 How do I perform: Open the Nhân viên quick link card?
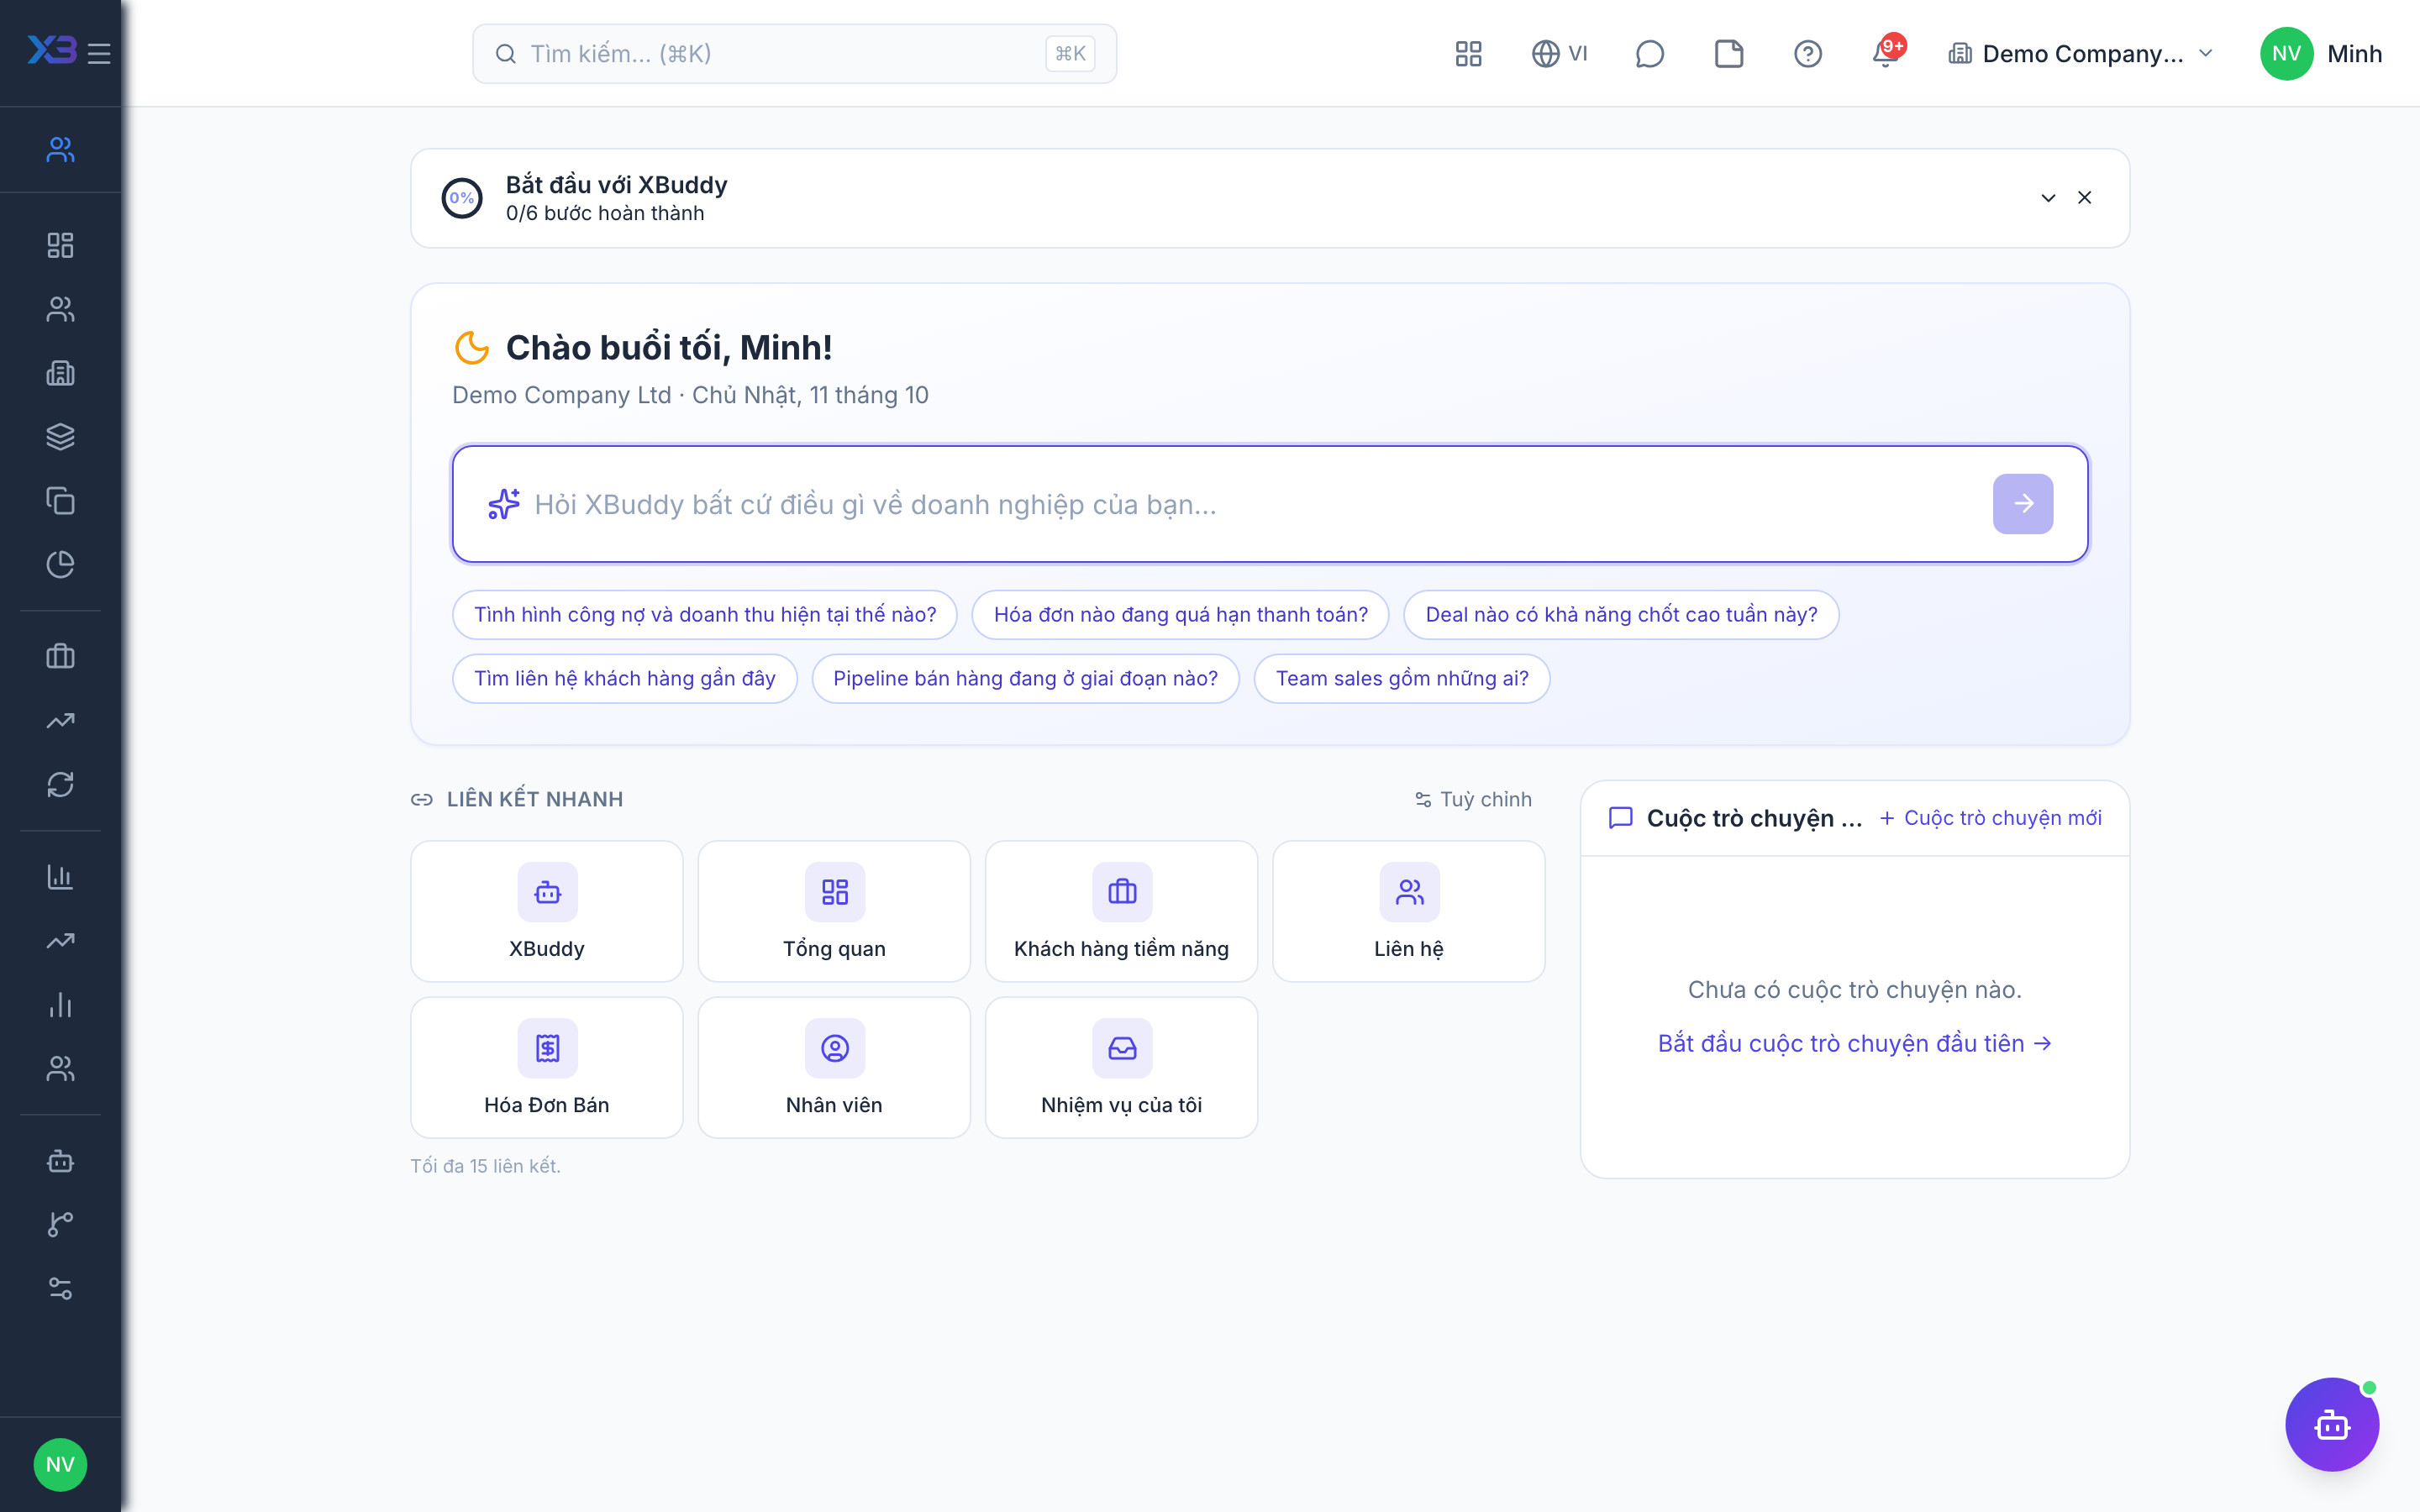point(834,1067)
